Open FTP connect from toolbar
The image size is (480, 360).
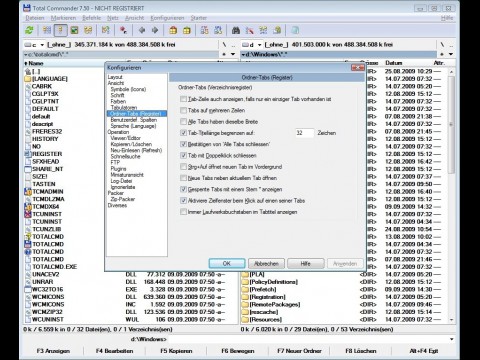click(x=204, y=30)
